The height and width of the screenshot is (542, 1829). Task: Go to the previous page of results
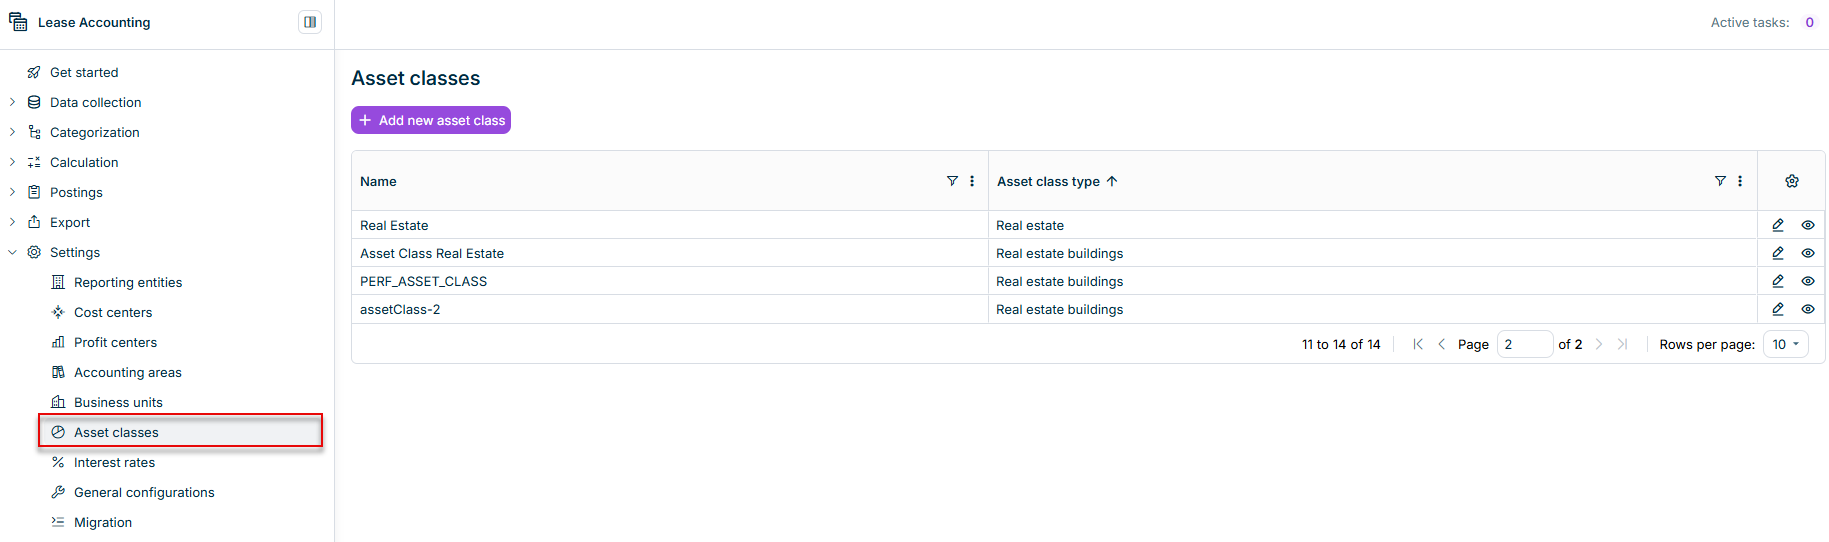tap(1442, 344)
